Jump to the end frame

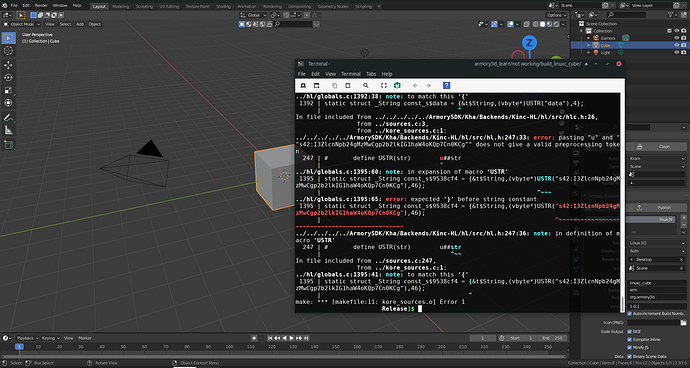pyautogui.click(x=305, y=338)
